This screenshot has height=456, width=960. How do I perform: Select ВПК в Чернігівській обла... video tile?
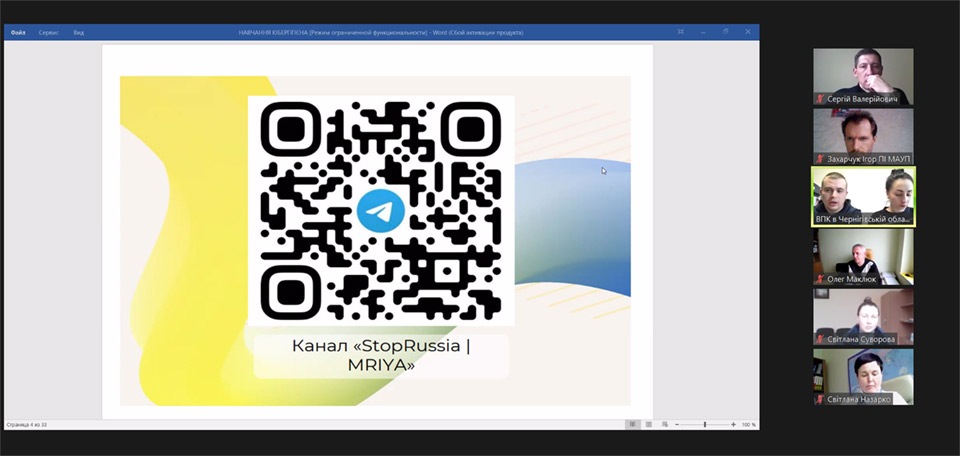click(x=863, y=196)
